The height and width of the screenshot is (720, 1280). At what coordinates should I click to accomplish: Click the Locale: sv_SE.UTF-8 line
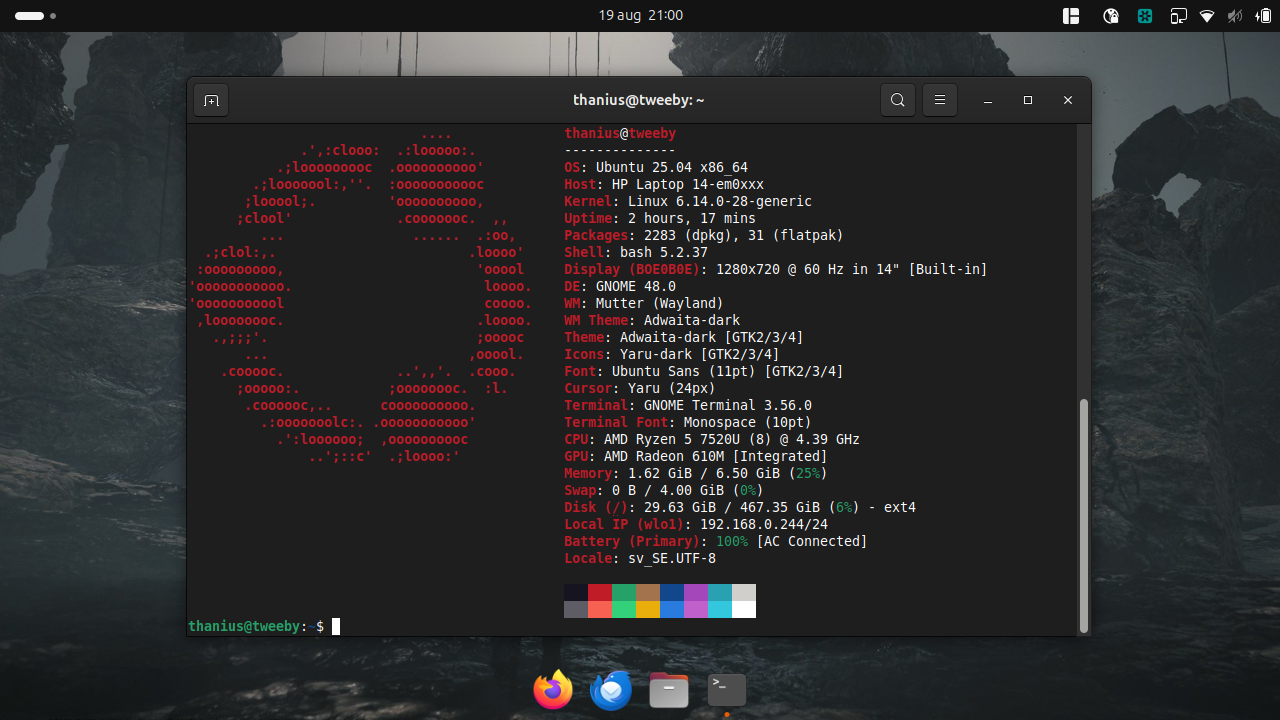click(640, 558)
